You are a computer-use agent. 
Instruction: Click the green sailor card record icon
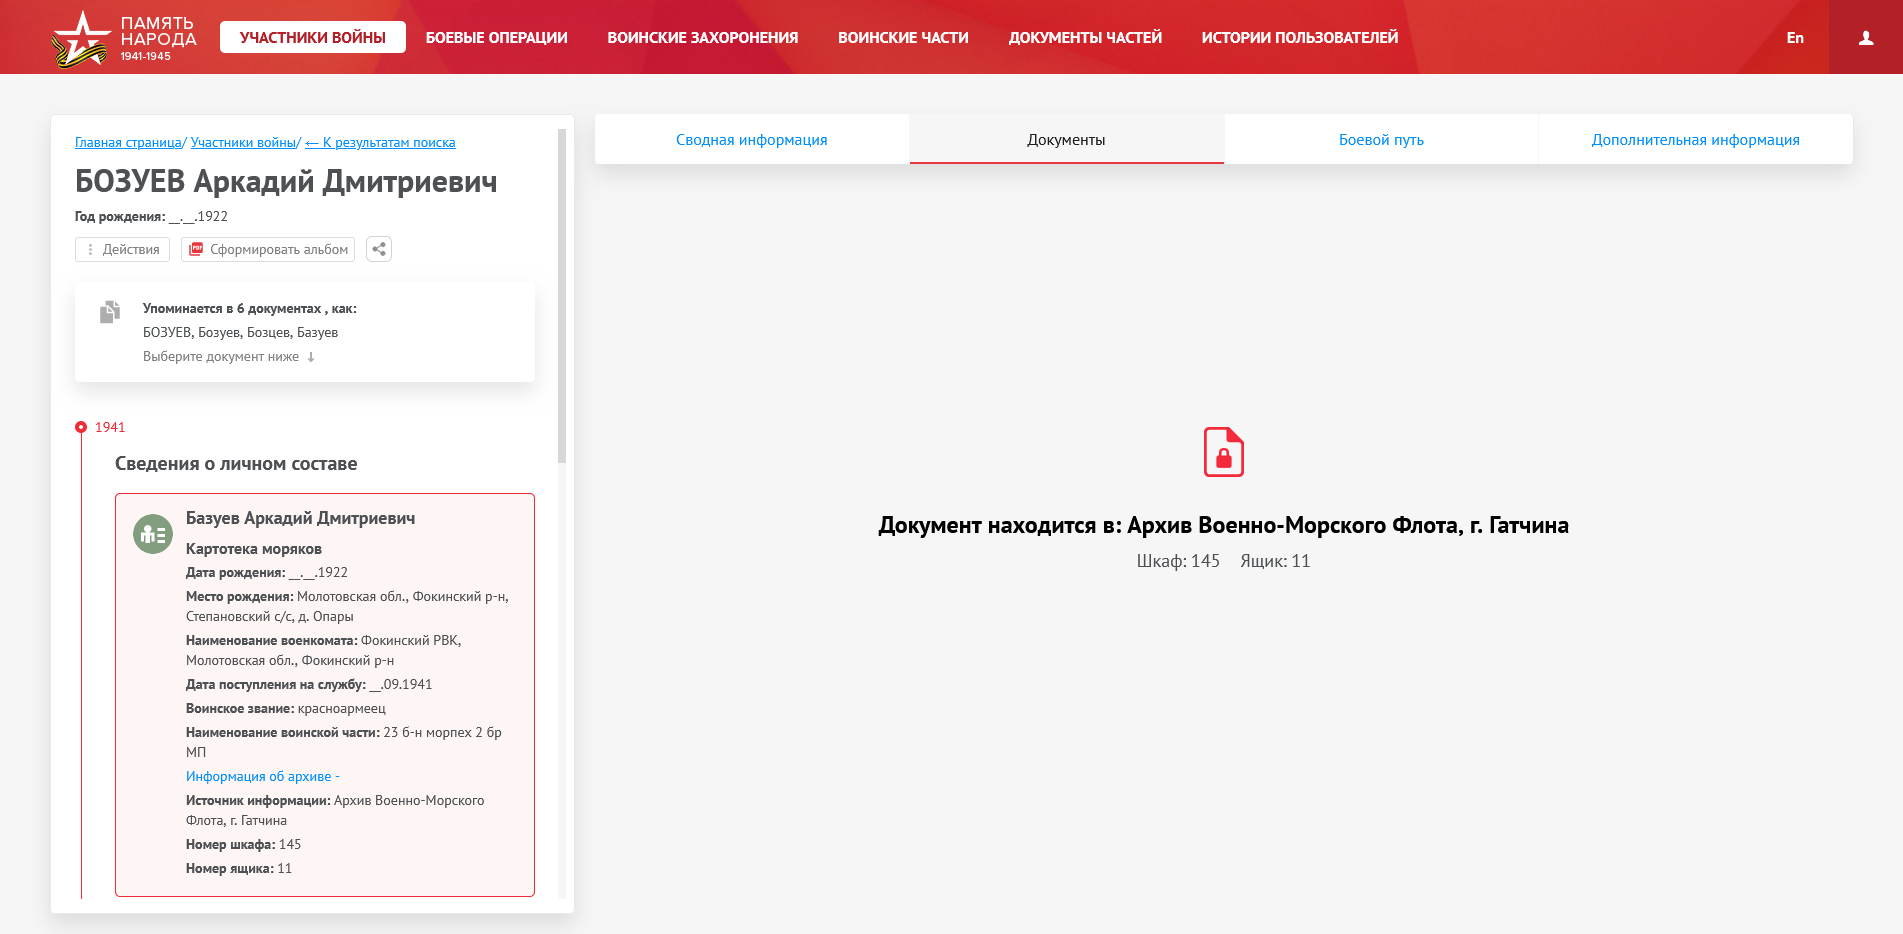point(153,535)
